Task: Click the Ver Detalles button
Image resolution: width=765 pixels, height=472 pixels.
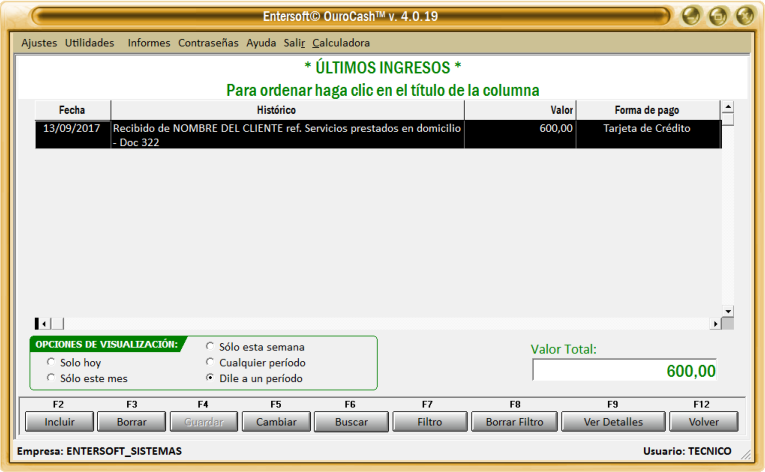Action: tap(612, 422)
